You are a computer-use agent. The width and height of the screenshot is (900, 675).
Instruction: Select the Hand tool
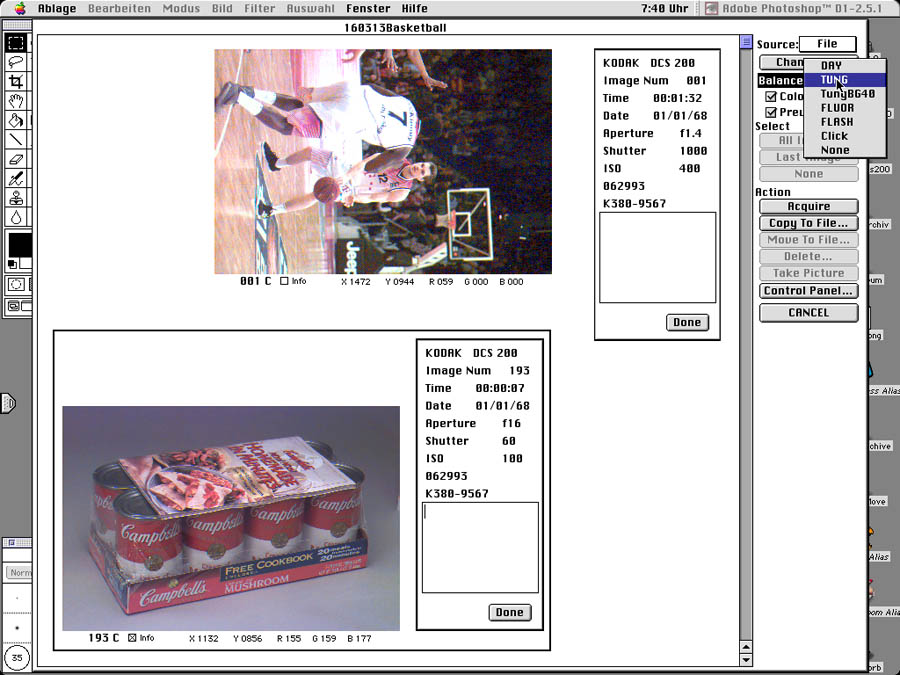pyautogui.click(x=16, y=101)
